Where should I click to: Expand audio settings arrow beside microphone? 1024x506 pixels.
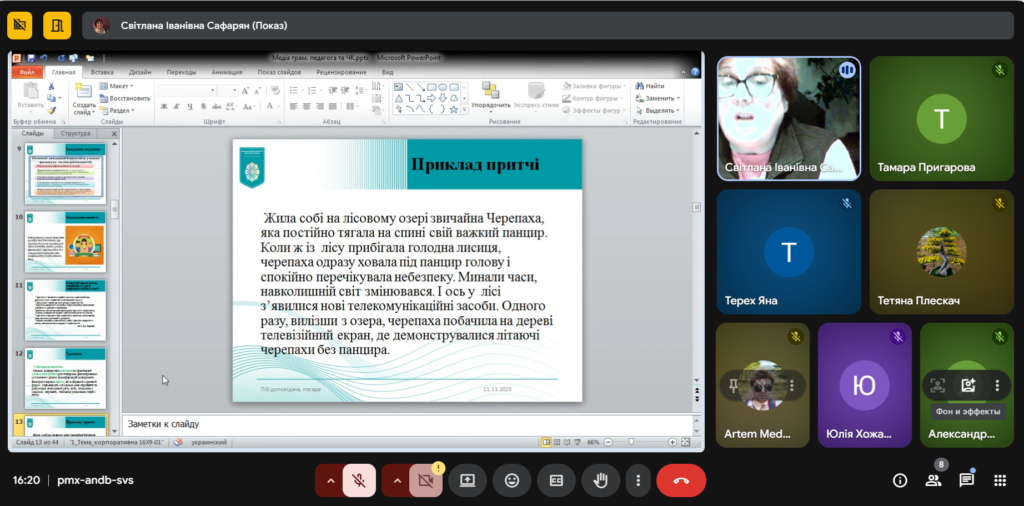(330, 481)
